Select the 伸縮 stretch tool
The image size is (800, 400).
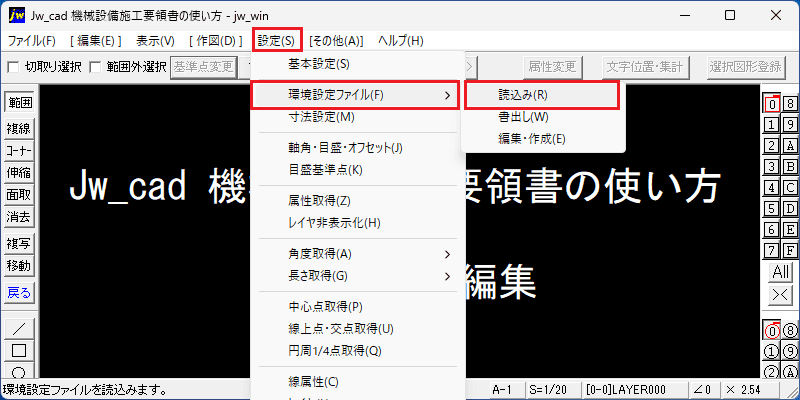pos(19,173)
